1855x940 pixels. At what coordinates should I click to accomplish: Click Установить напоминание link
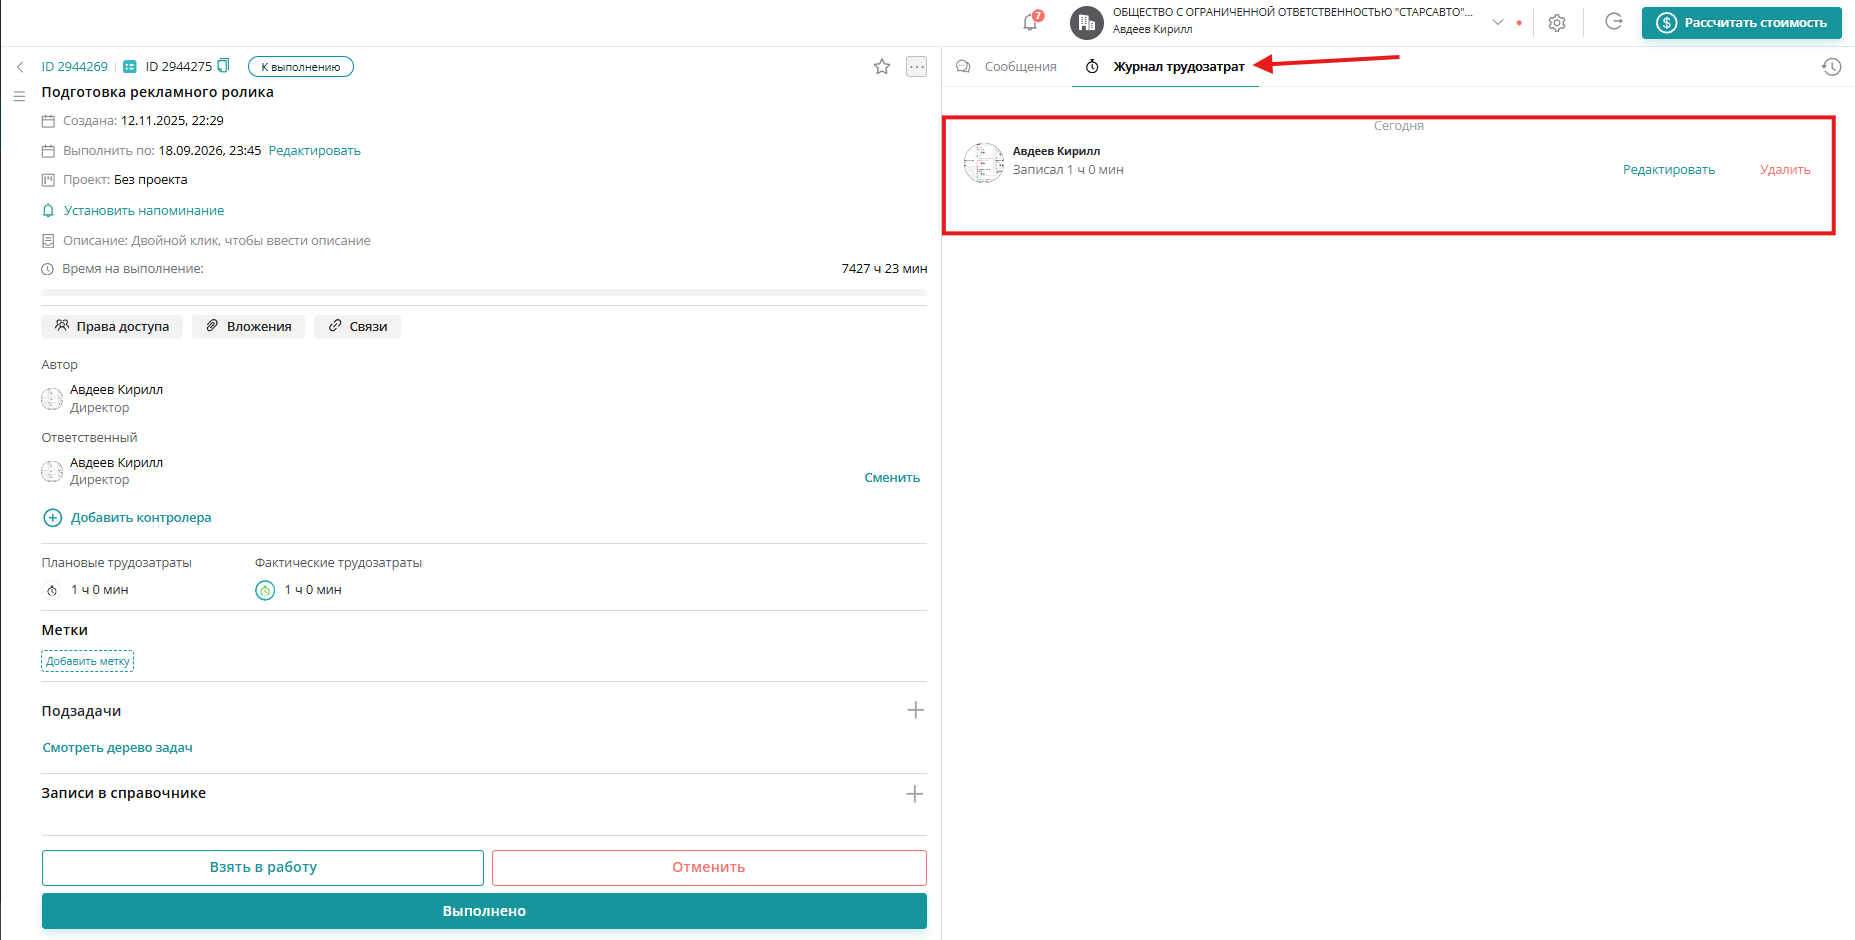click(144, 211)
